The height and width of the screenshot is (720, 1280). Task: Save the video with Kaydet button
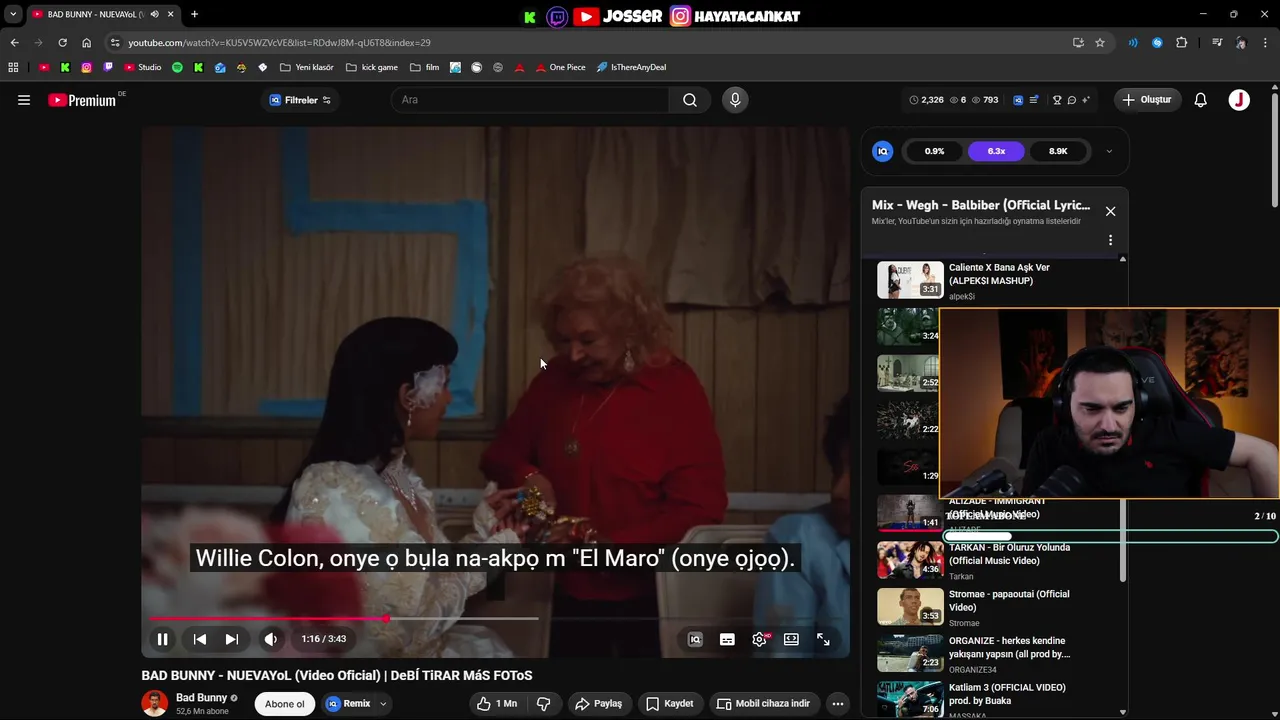click(669, 704)
